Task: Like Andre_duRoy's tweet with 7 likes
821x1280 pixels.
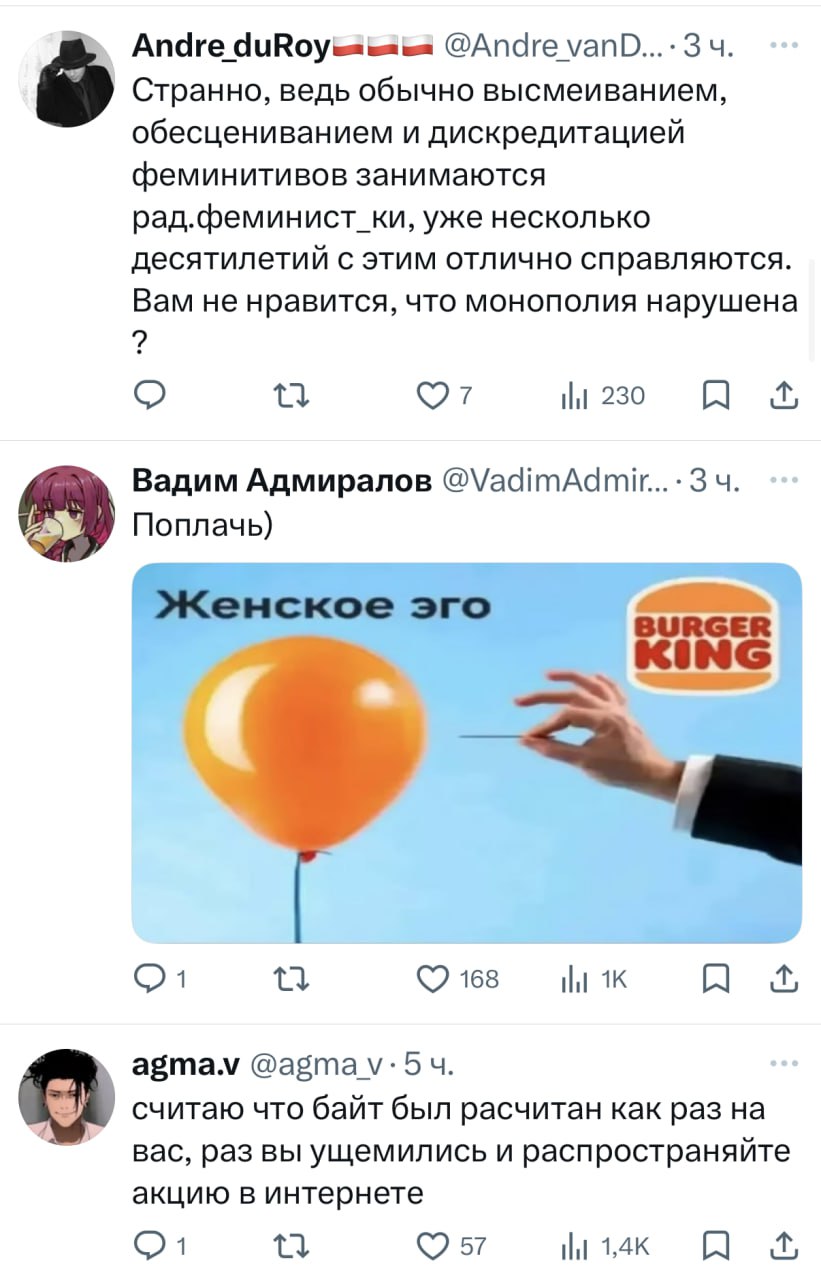Action: (x=446, y=398)
